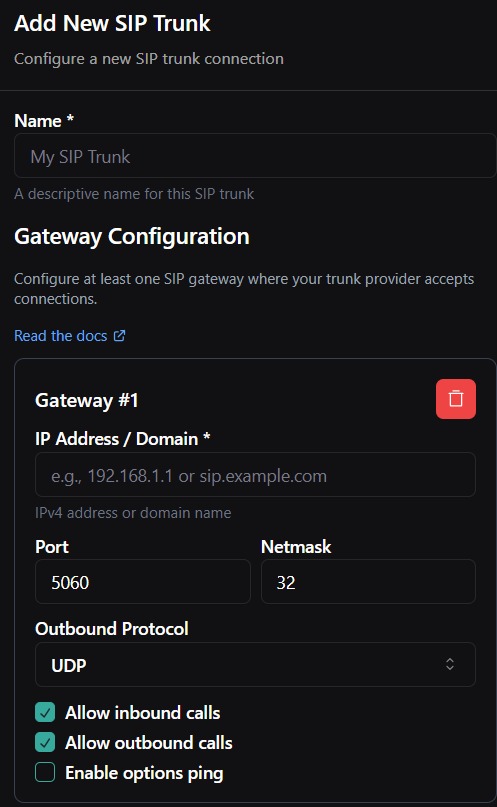This screenshot has width=497, height=807.
Task: Click the checkmark icon for inbound calls
Action: (x=45, y=713)
